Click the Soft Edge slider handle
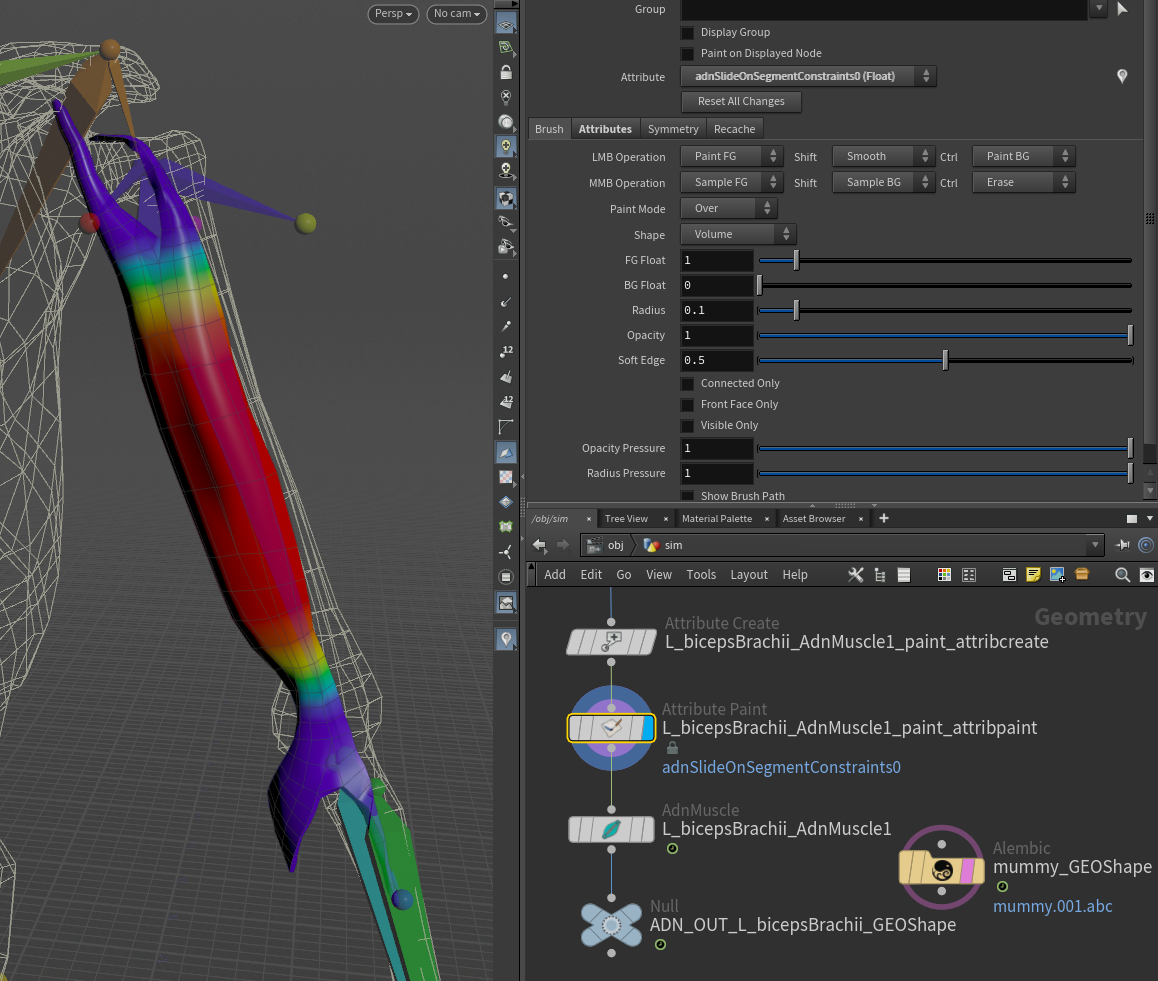The height and width of the screenshot is (981, 1158). [945, 360]
